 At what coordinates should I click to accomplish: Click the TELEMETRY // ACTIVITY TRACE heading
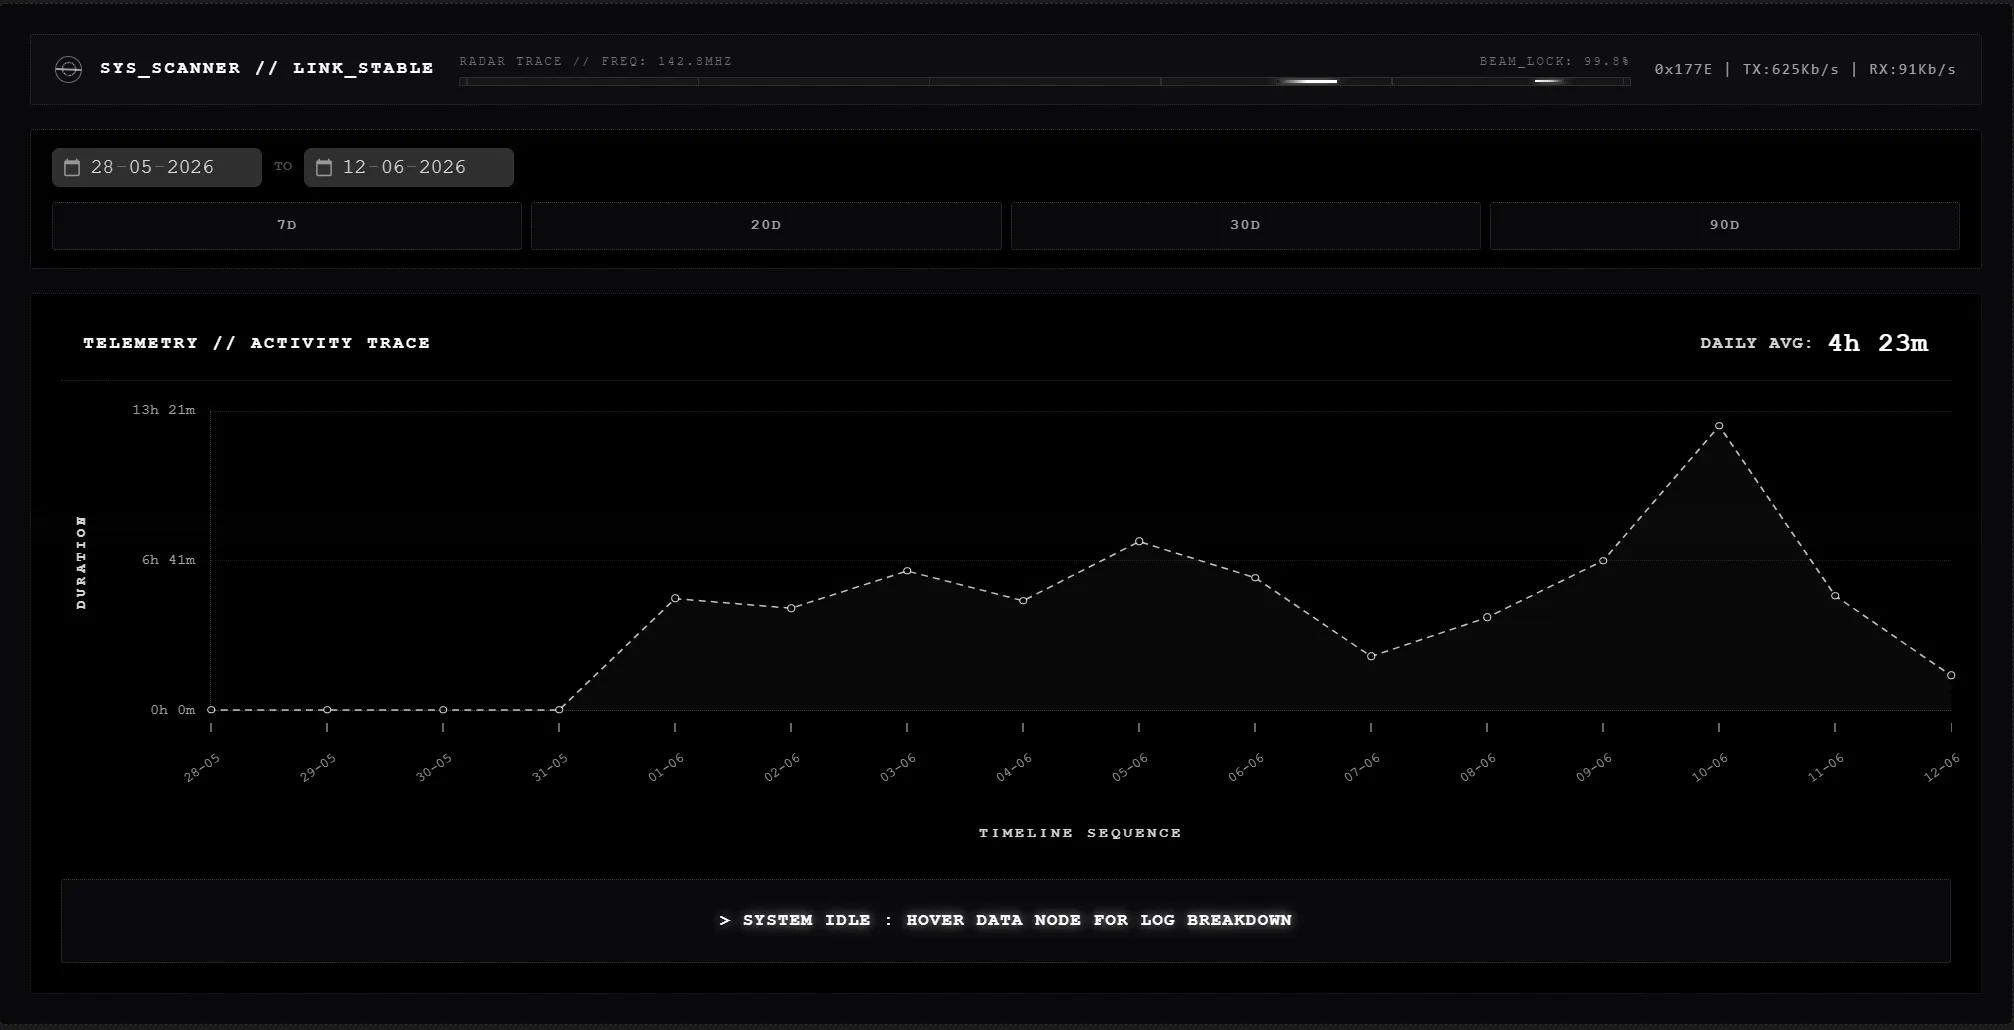(x=256, y=343)
